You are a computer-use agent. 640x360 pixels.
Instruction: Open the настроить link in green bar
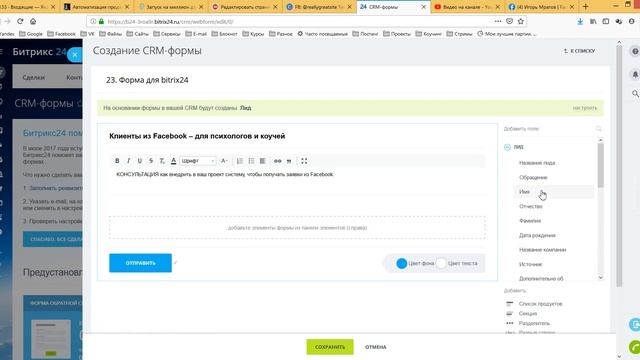click(584, 108)
